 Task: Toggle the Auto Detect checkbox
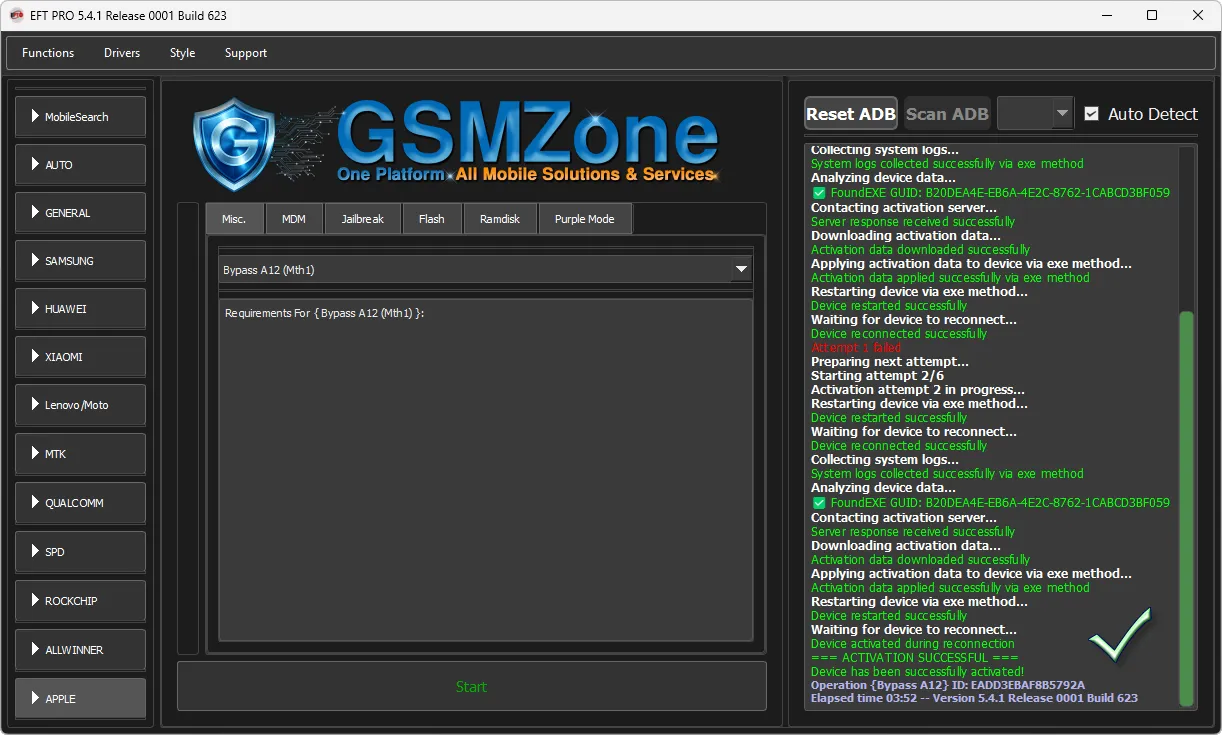point(1091,114)
